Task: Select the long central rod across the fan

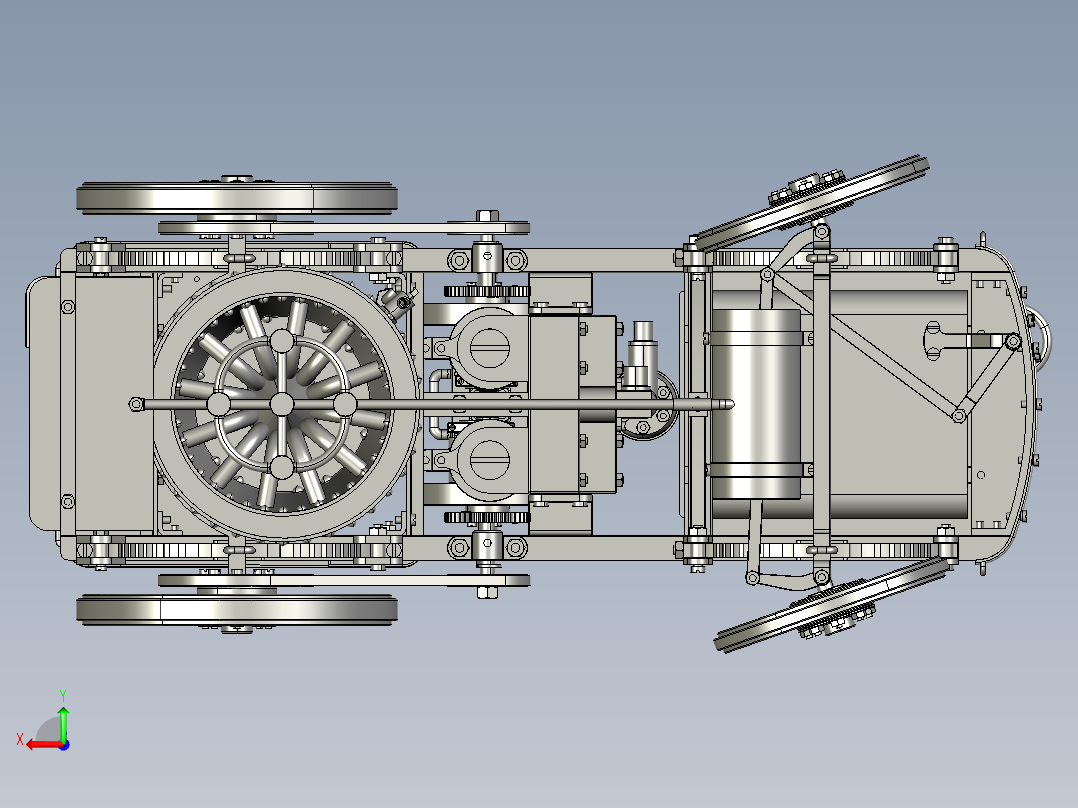Action: tap(431, 404)
